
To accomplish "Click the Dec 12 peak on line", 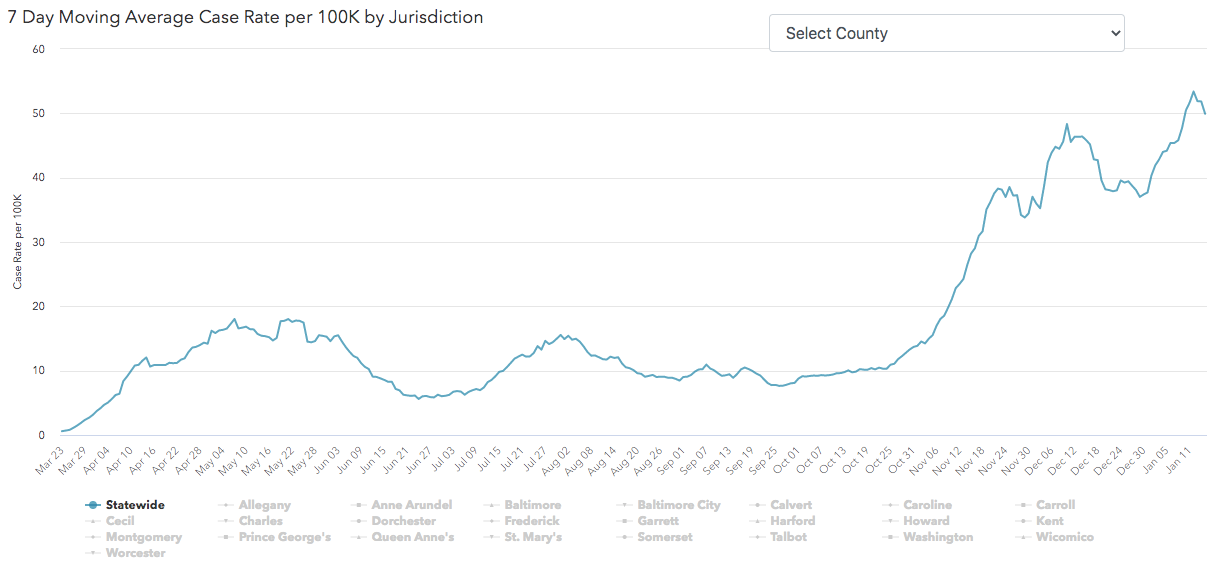I will click(1067, 124).
